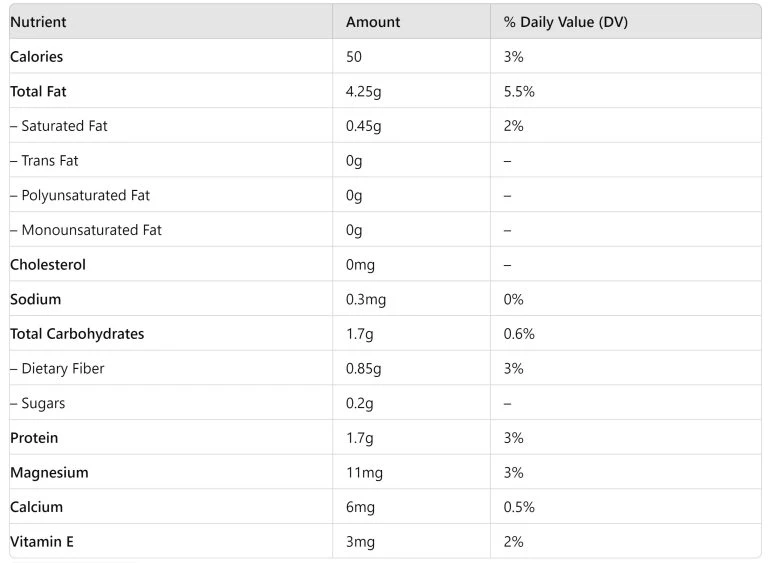Click the Protein row label
768x563 pixels.
34,438
